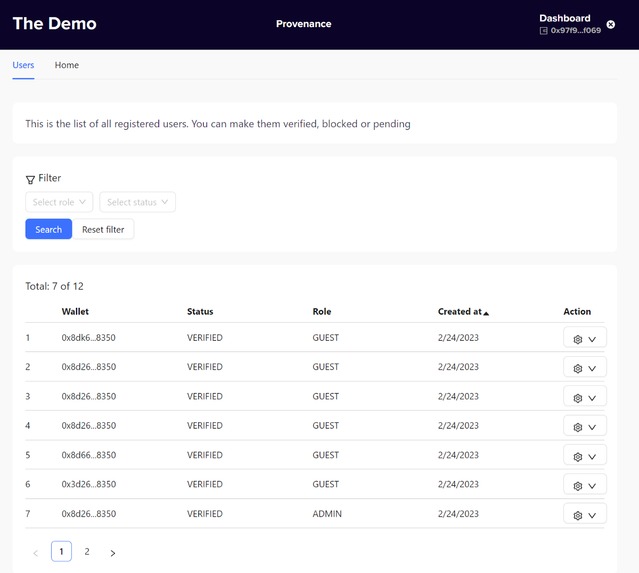Click VERIFIED status in row 1
Viewport: 639px width, 573px height.
click(x=205, y=337)
